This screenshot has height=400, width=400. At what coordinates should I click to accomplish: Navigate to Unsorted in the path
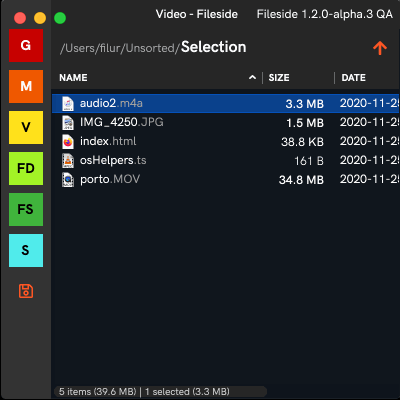pyautogui.click(x=150, y=48)
